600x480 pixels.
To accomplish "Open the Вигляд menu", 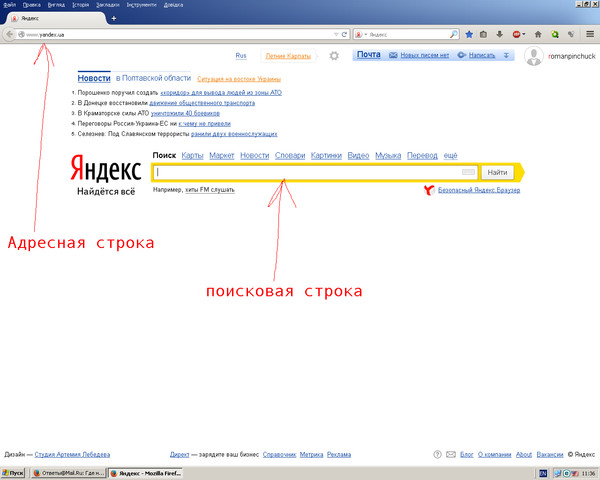I will point(56,5).
